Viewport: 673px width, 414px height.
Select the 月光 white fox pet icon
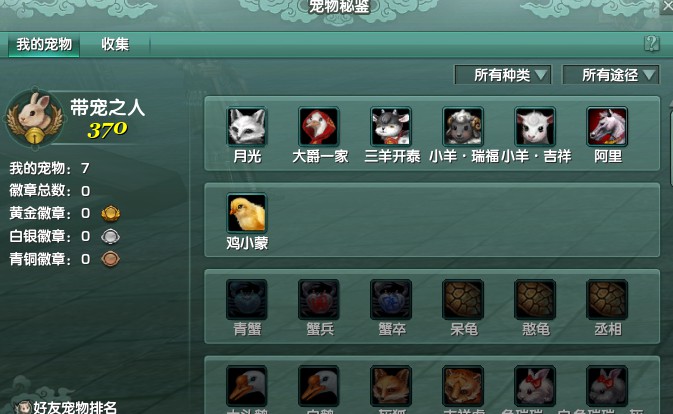point(247,127)
